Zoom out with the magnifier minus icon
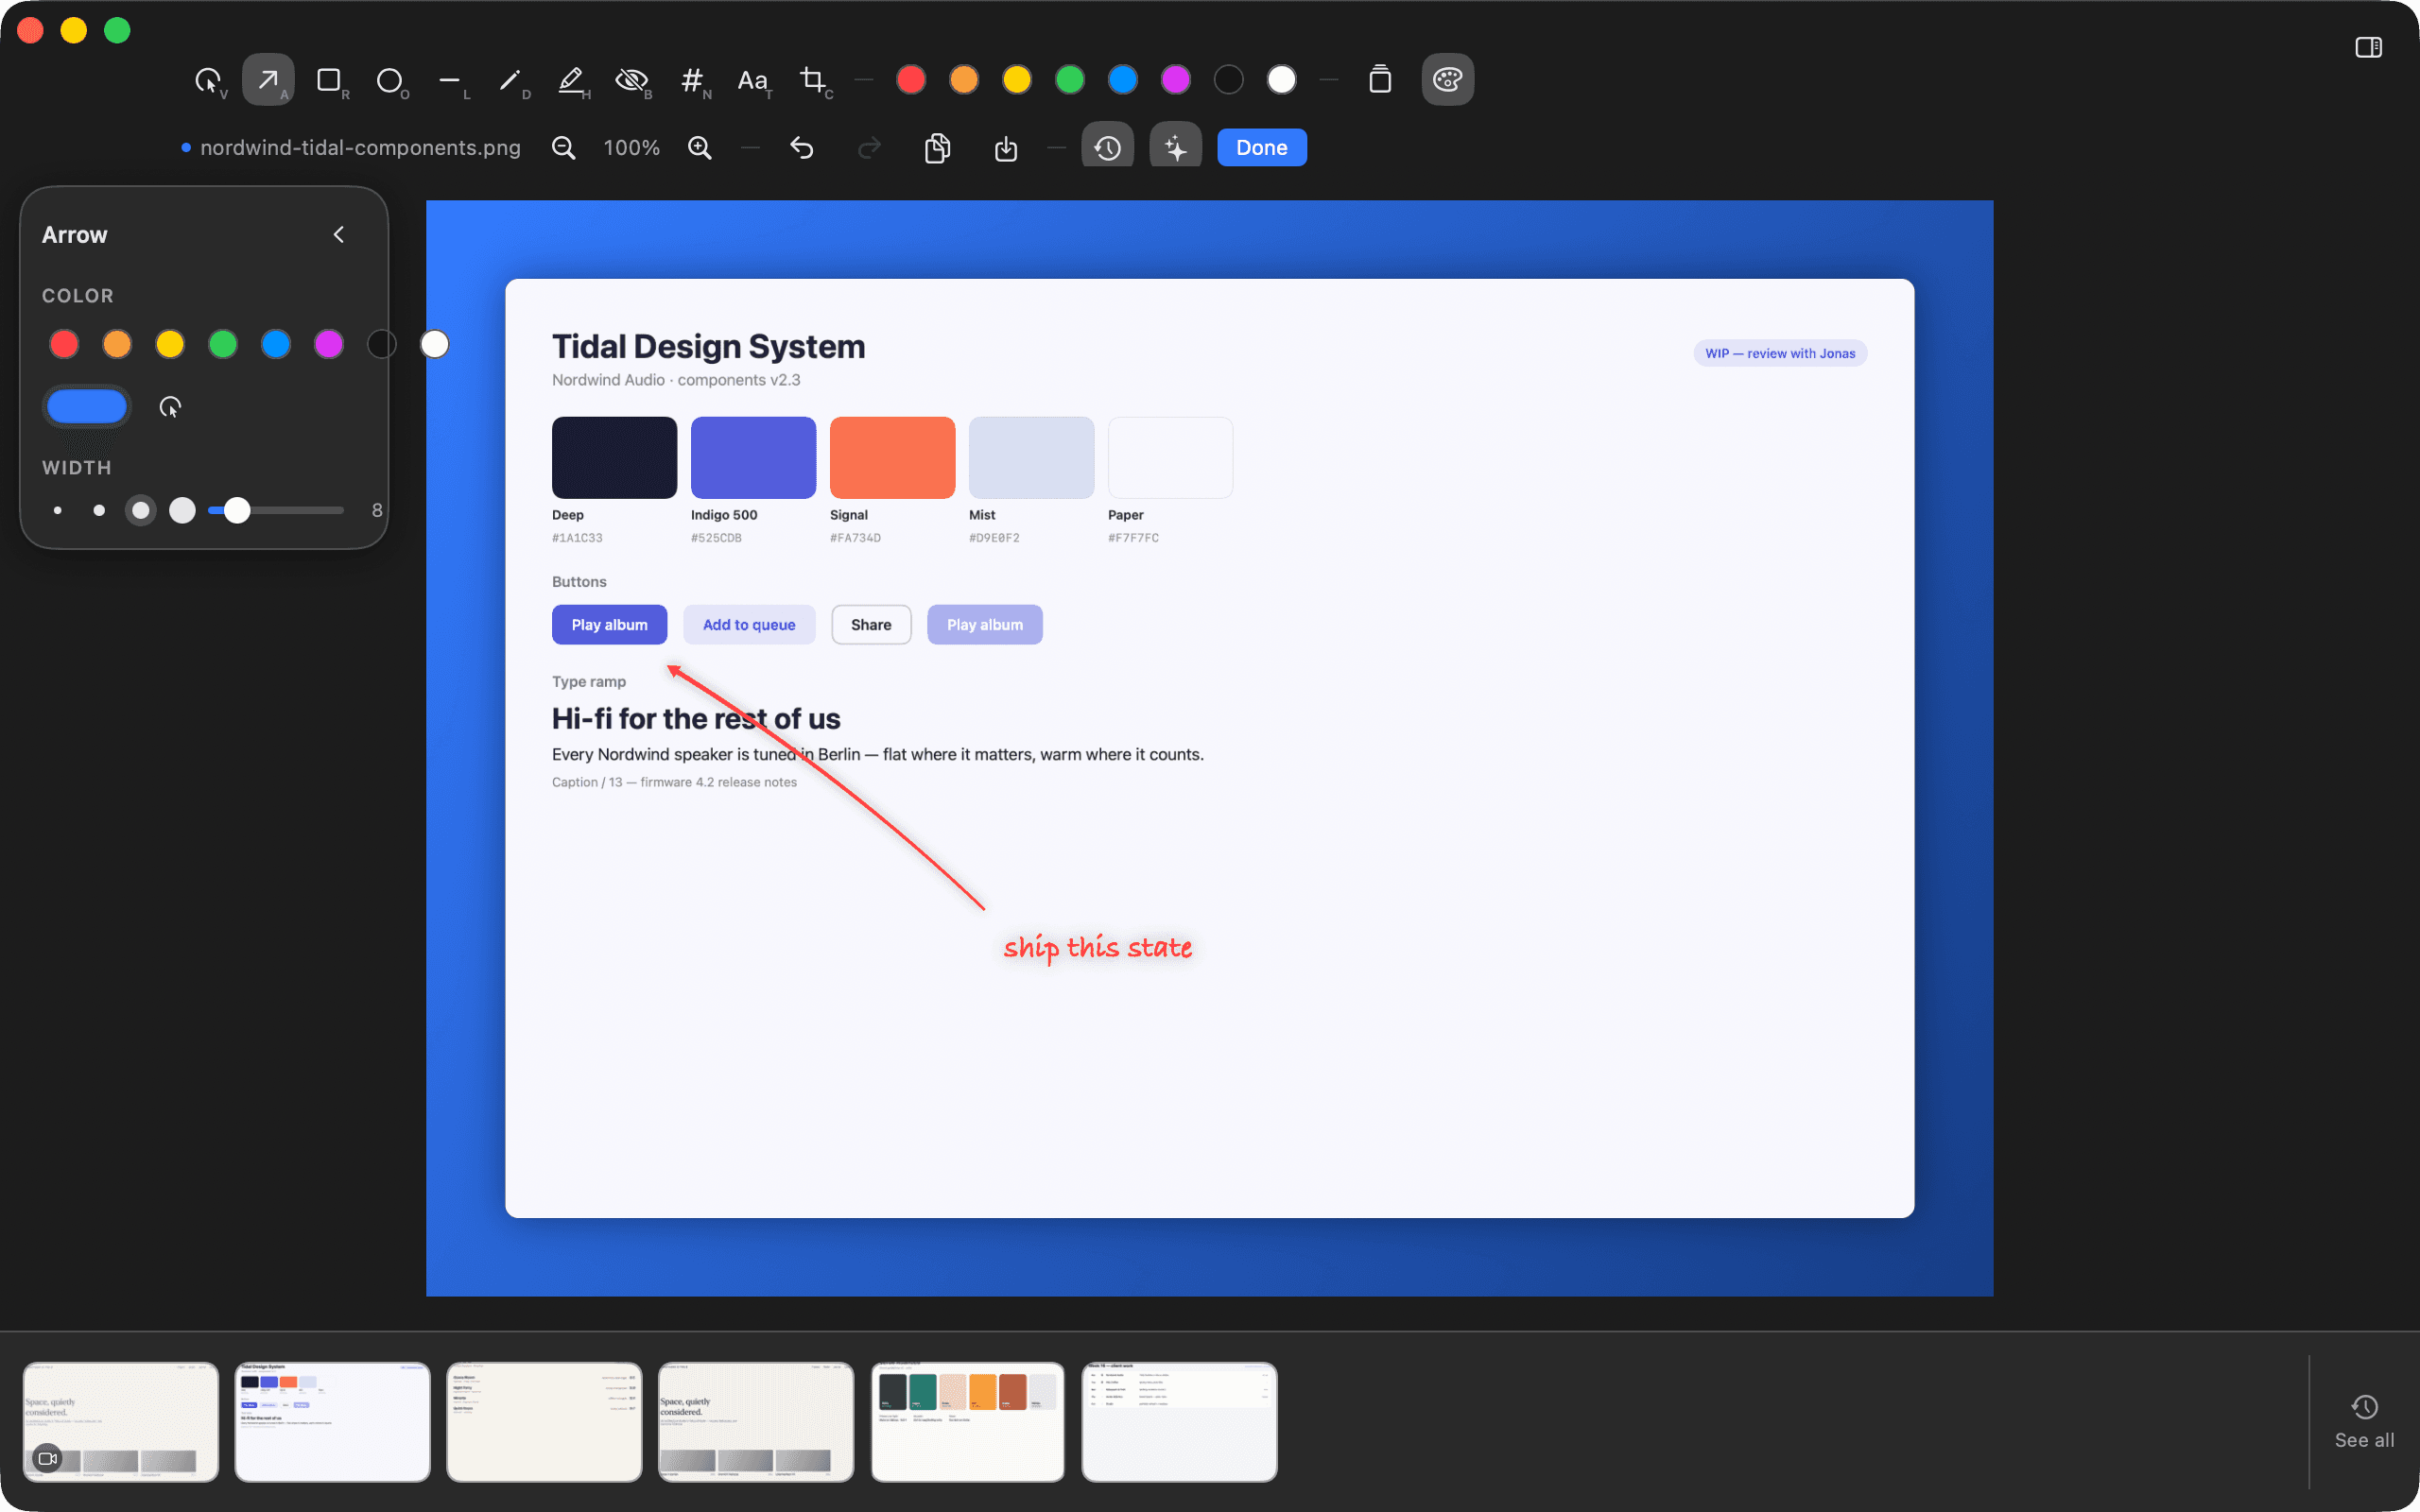 (x=564, y=148)
